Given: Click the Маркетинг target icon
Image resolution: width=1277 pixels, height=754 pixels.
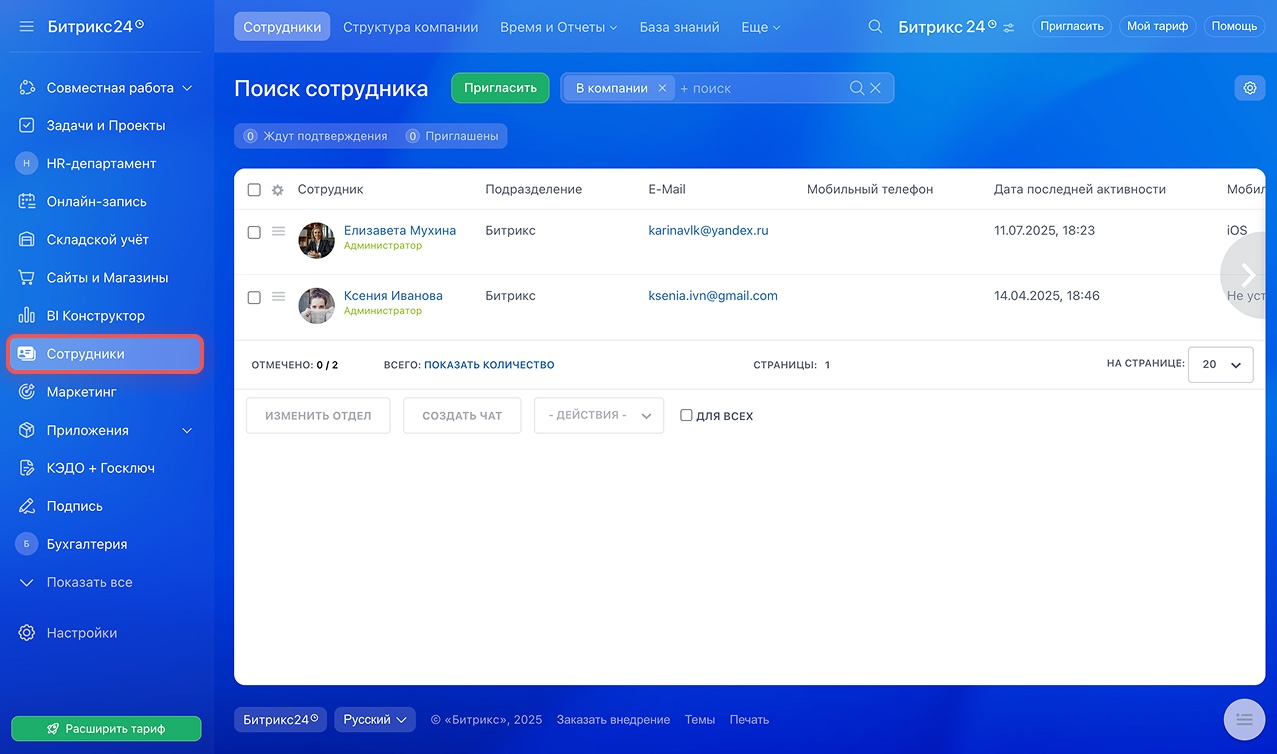Looking at the screenshot, I should [27, 392].
